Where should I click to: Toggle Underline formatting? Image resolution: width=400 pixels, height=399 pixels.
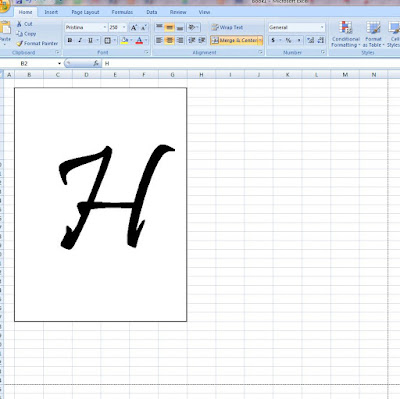click(x=90, y=40)
